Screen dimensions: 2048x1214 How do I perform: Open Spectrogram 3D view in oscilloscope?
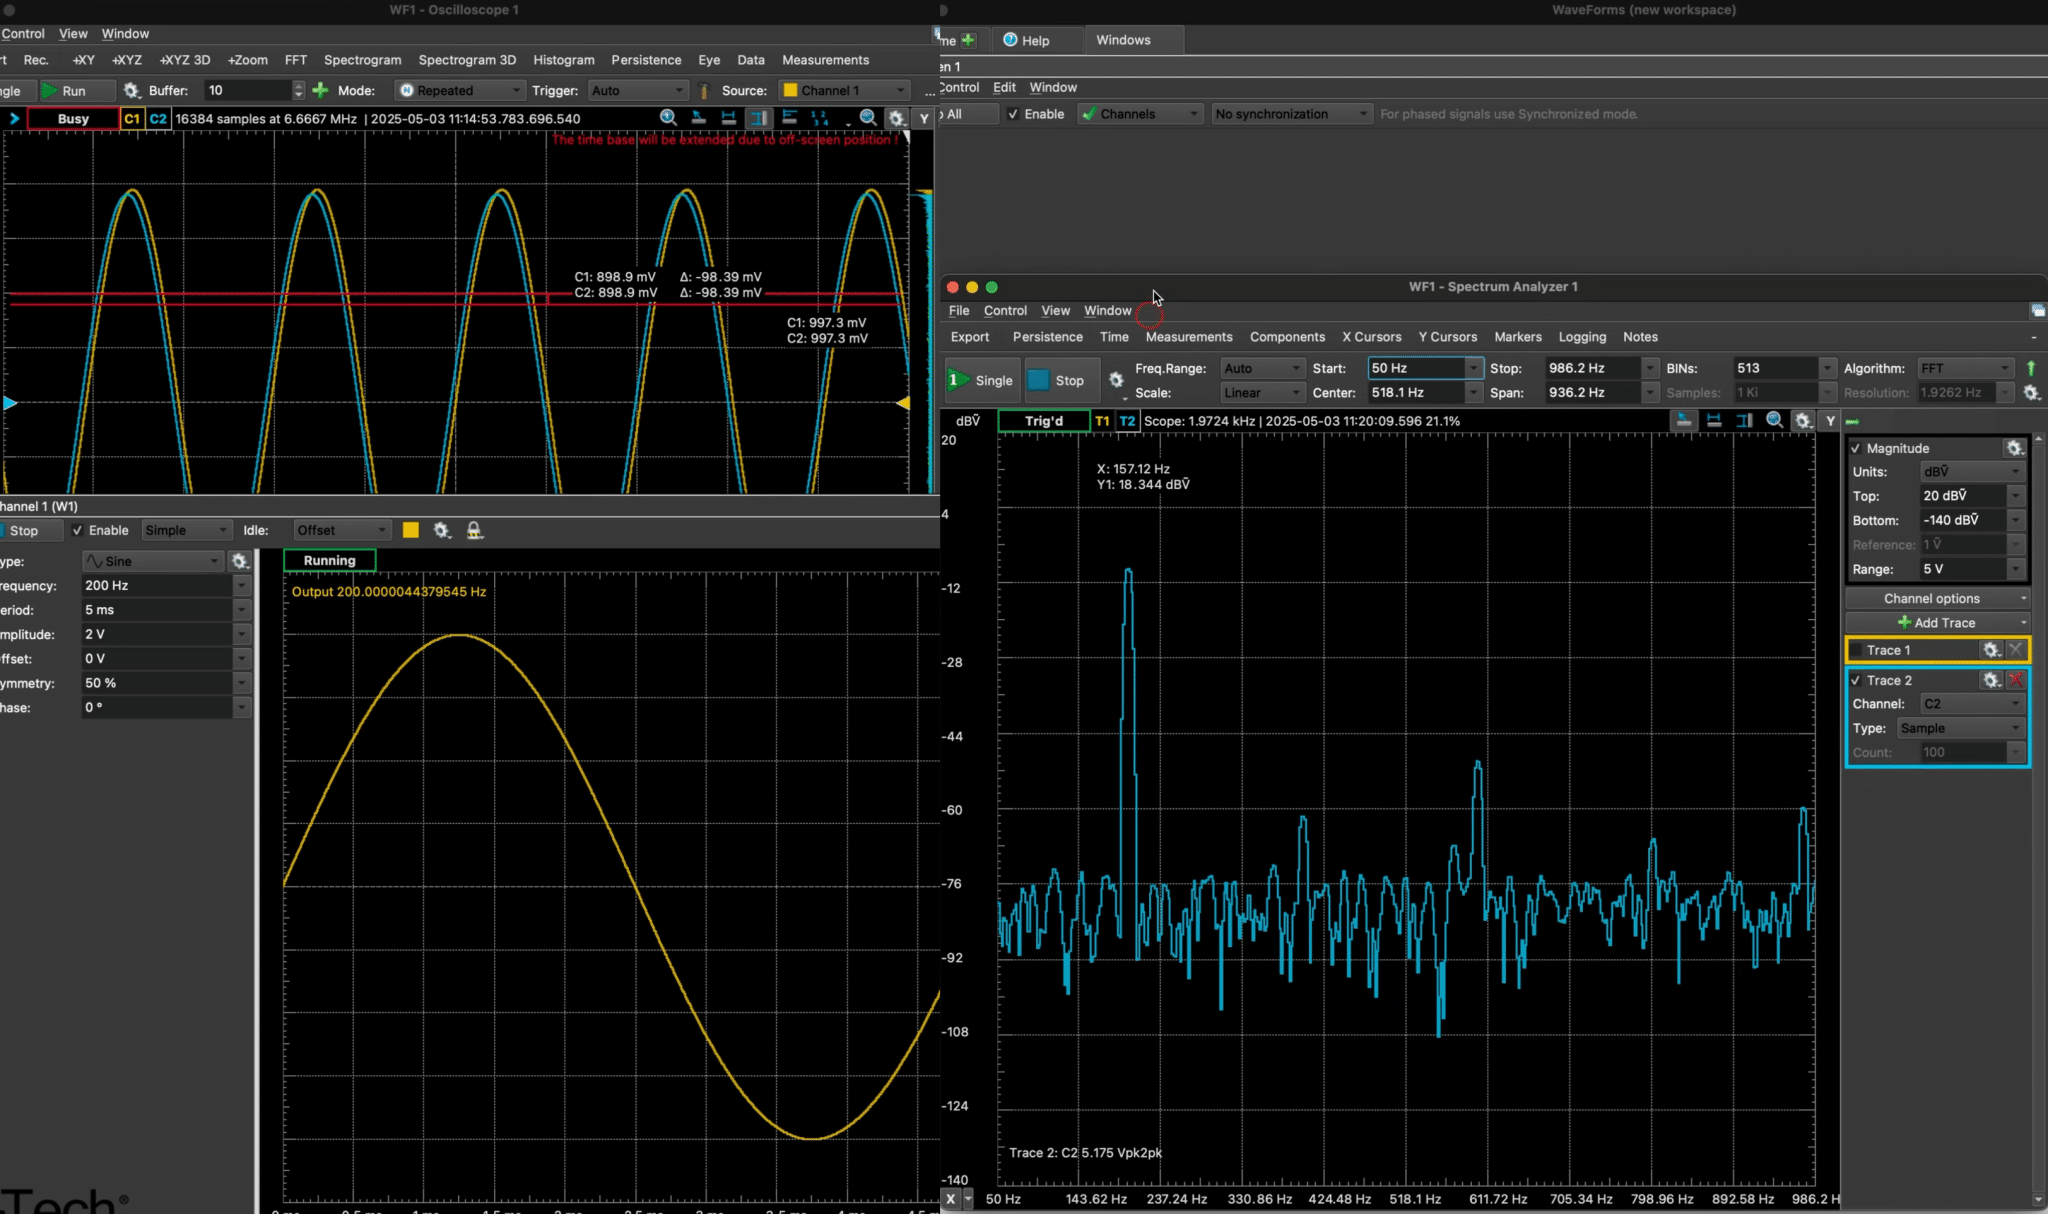[467, 60]
